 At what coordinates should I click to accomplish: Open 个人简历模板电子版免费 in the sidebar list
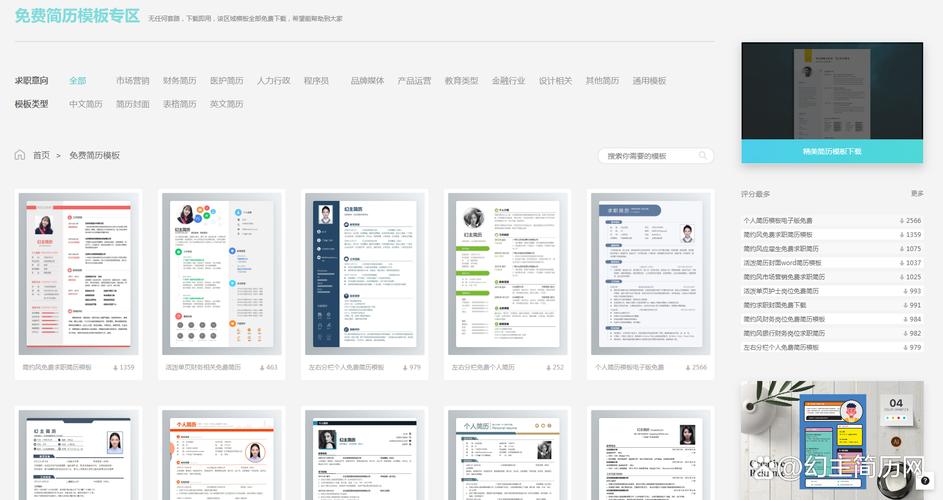pos(778,221)
